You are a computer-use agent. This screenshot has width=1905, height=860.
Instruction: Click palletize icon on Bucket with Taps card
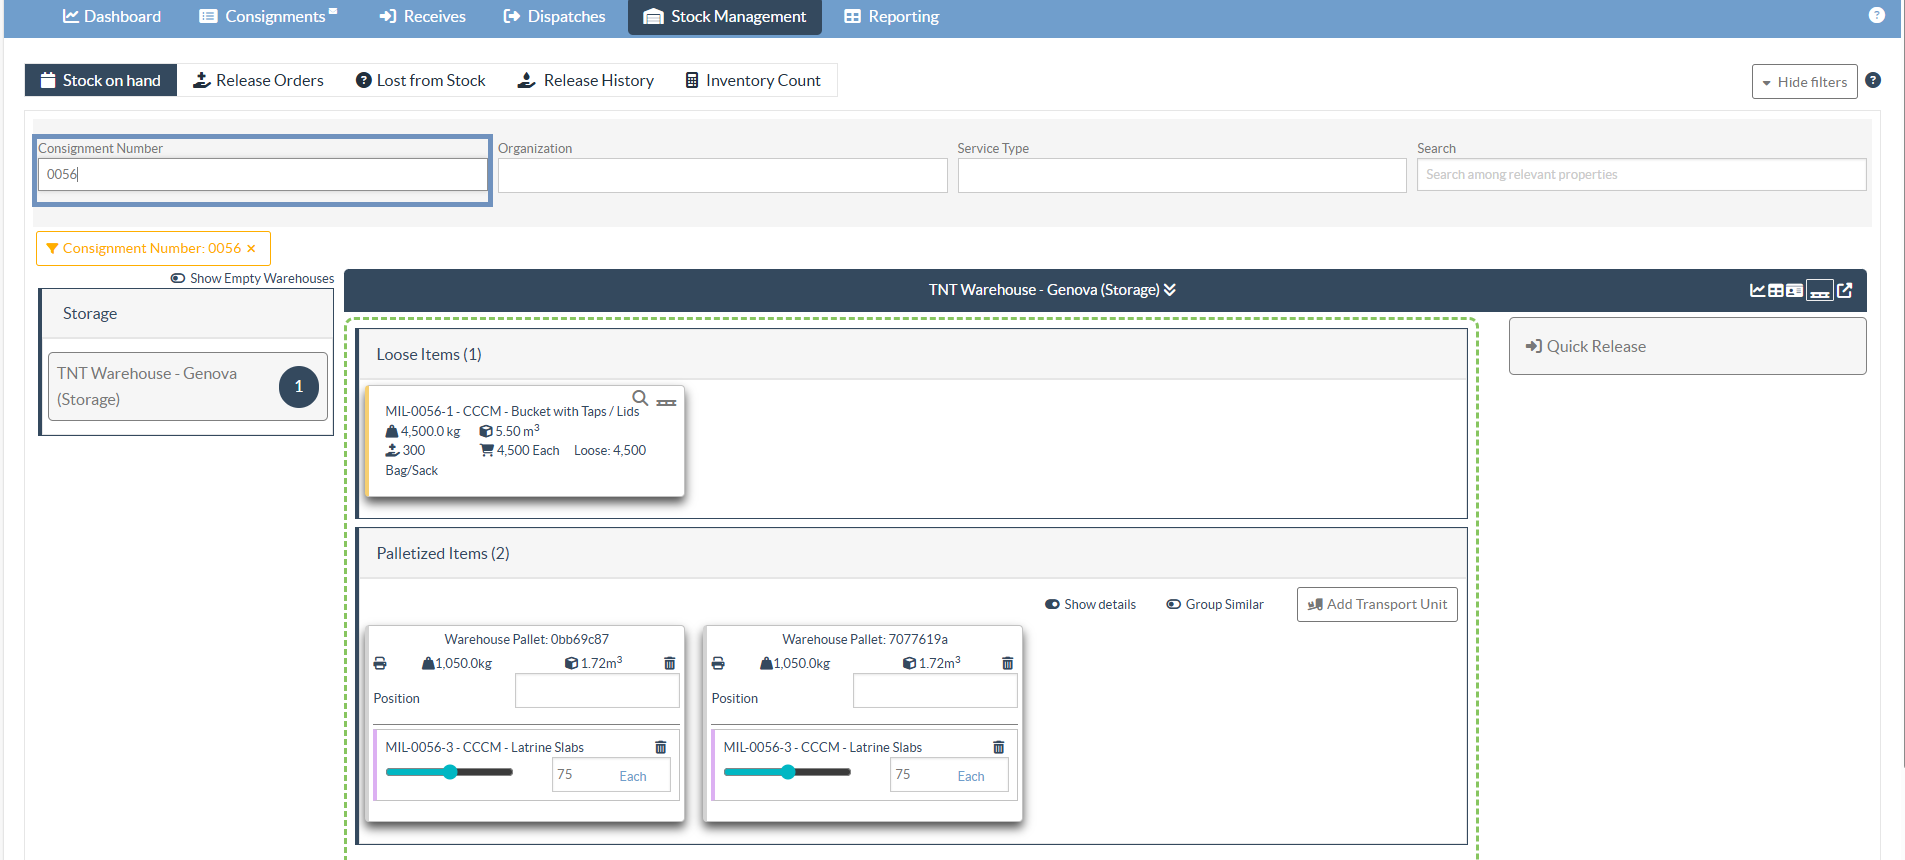coord(667,402)
